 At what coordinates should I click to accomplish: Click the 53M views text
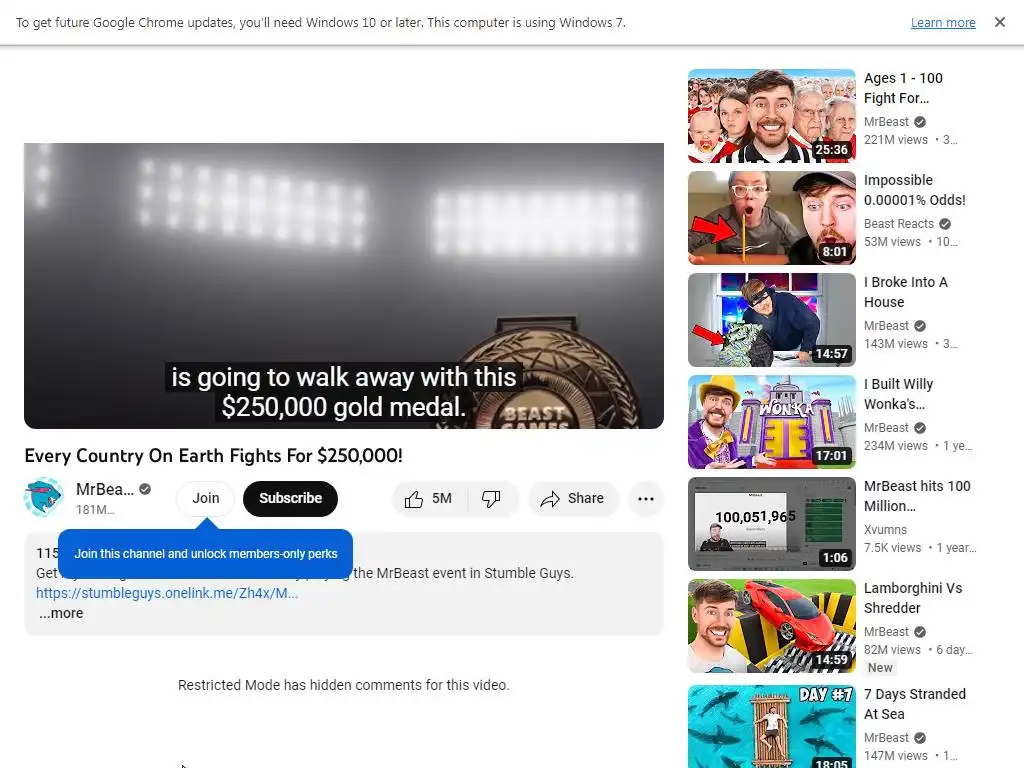click(892, 242)
